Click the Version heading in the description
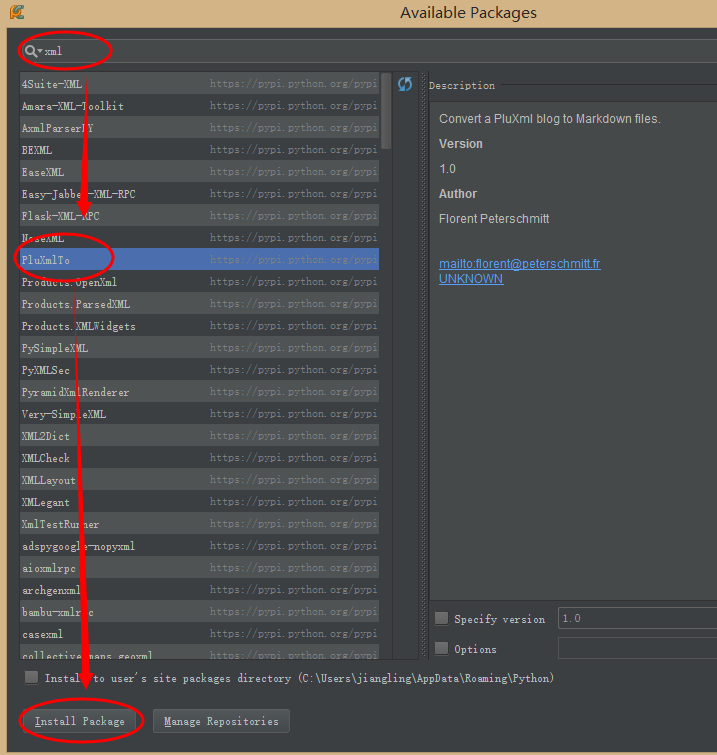The width and height of the screenshot is (717, 755). [460, 144]
